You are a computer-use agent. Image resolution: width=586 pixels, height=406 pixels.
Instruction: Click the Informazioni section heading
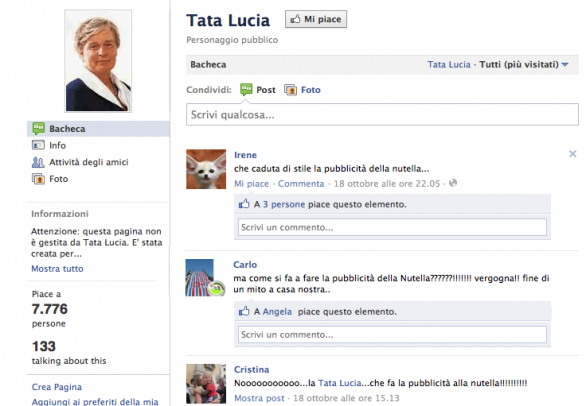[x=60, y=214]
